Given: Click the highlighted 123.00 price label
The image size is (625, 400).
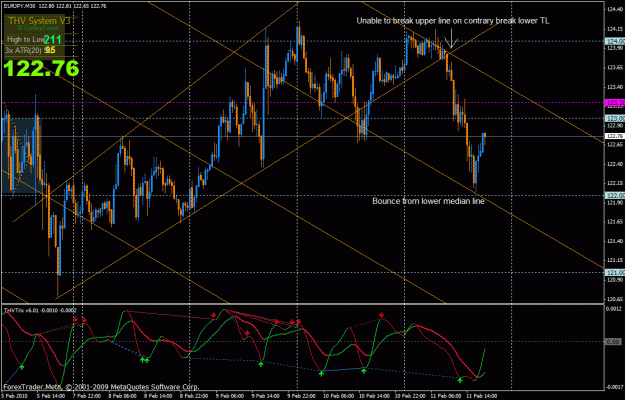Looking at the screenshot, I should (614, 118).
